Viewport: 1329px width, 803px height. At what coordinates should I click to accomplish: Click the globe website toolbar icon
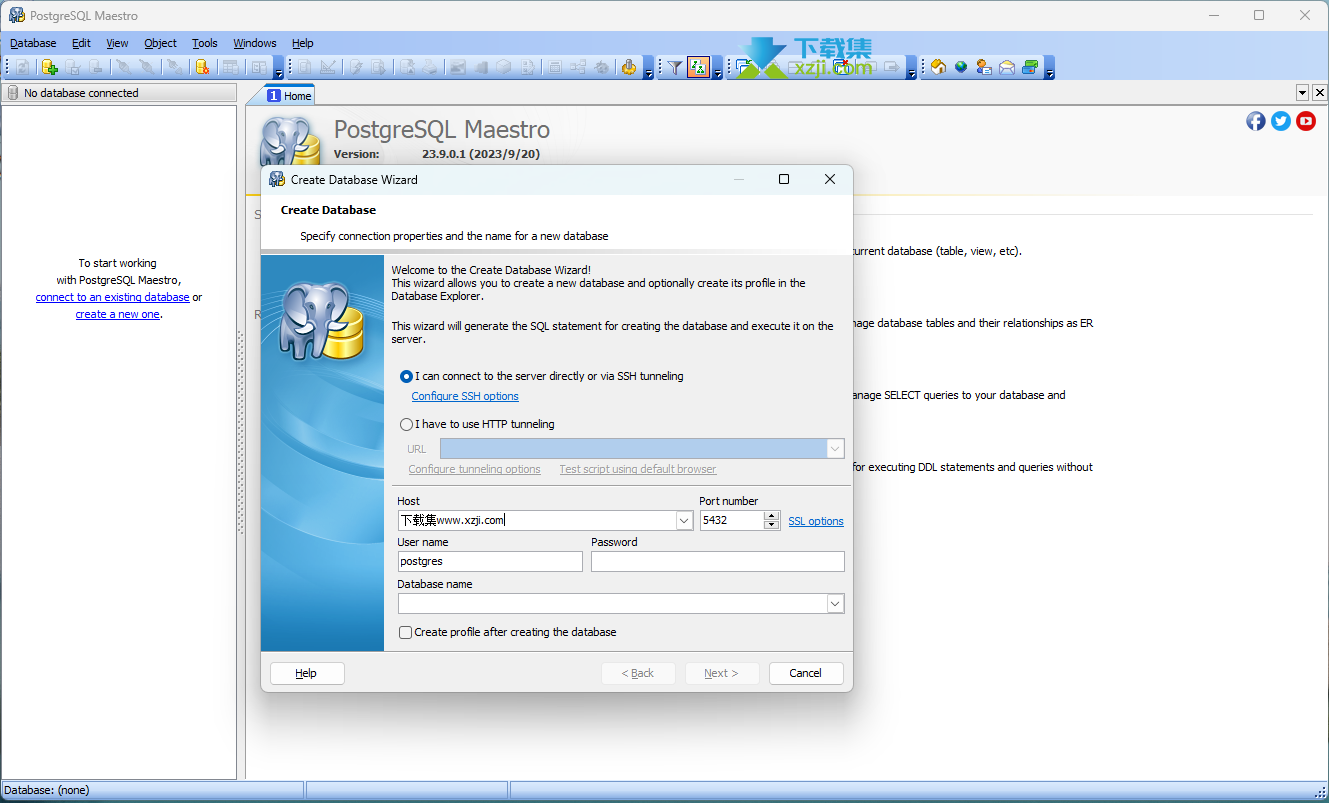961,67
